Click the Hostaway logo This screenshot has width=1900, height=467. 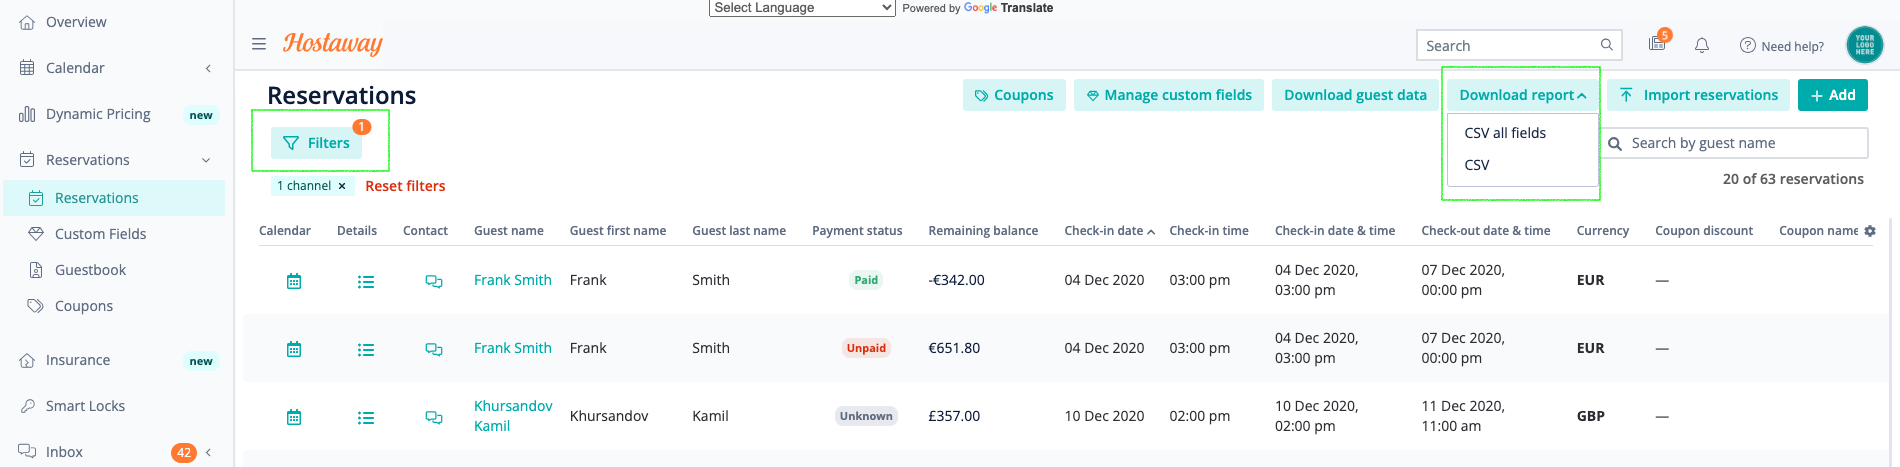[x=333, y=43]
